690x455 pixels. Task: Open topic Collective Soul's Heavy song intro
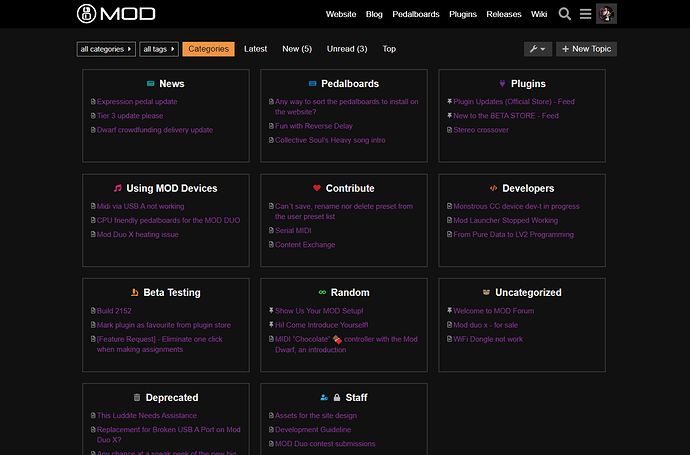[x=330, y=140]
